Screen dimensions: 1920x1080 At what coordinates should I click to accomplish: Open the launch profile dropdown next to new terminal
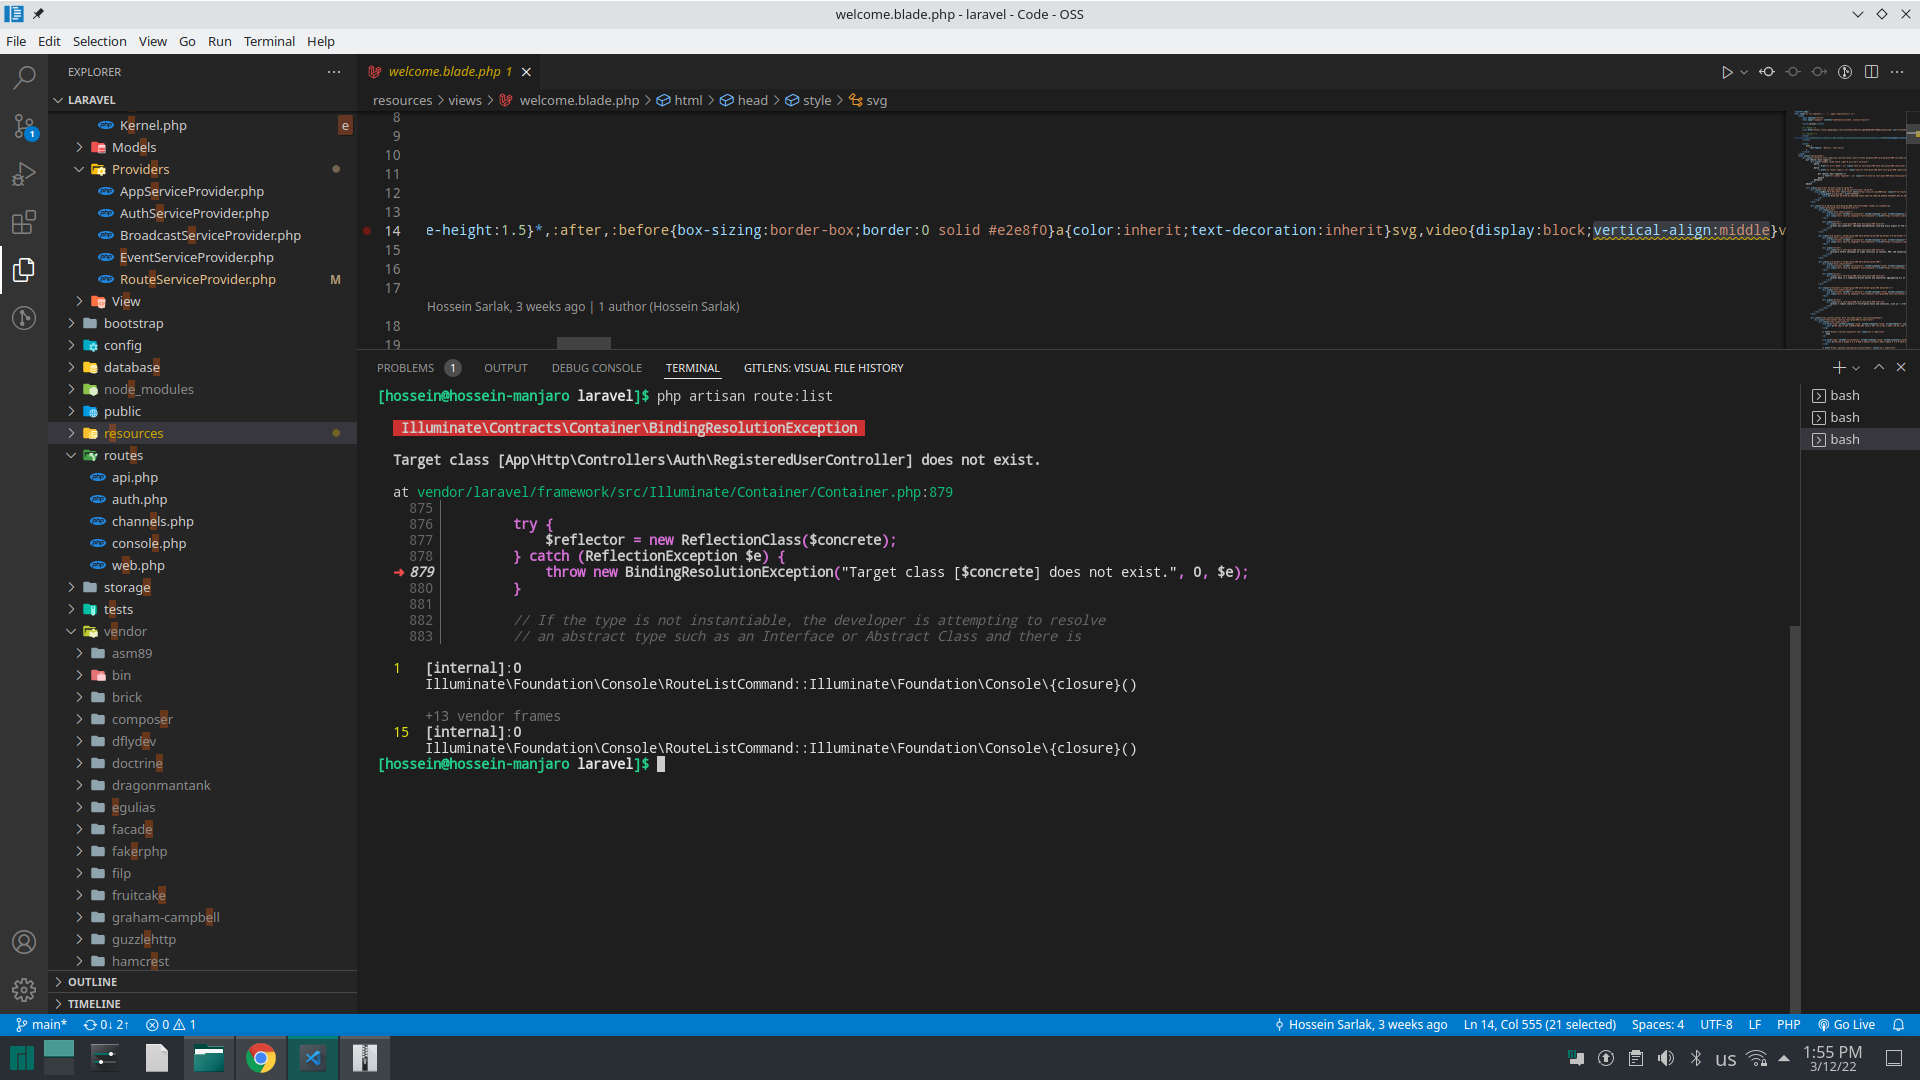click(1856, 368)
